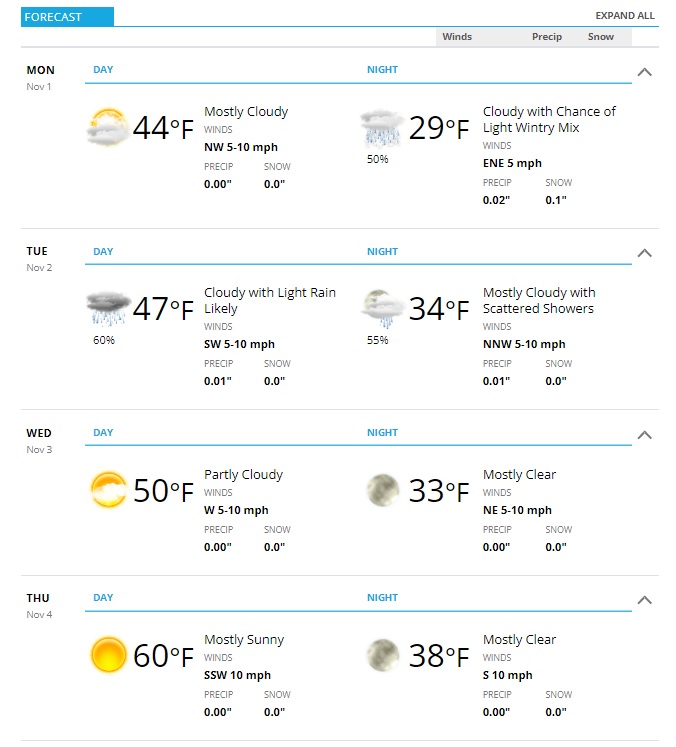Click the Tuesday day light rain cloud icon
676x747 pixels.
(108, 309)
